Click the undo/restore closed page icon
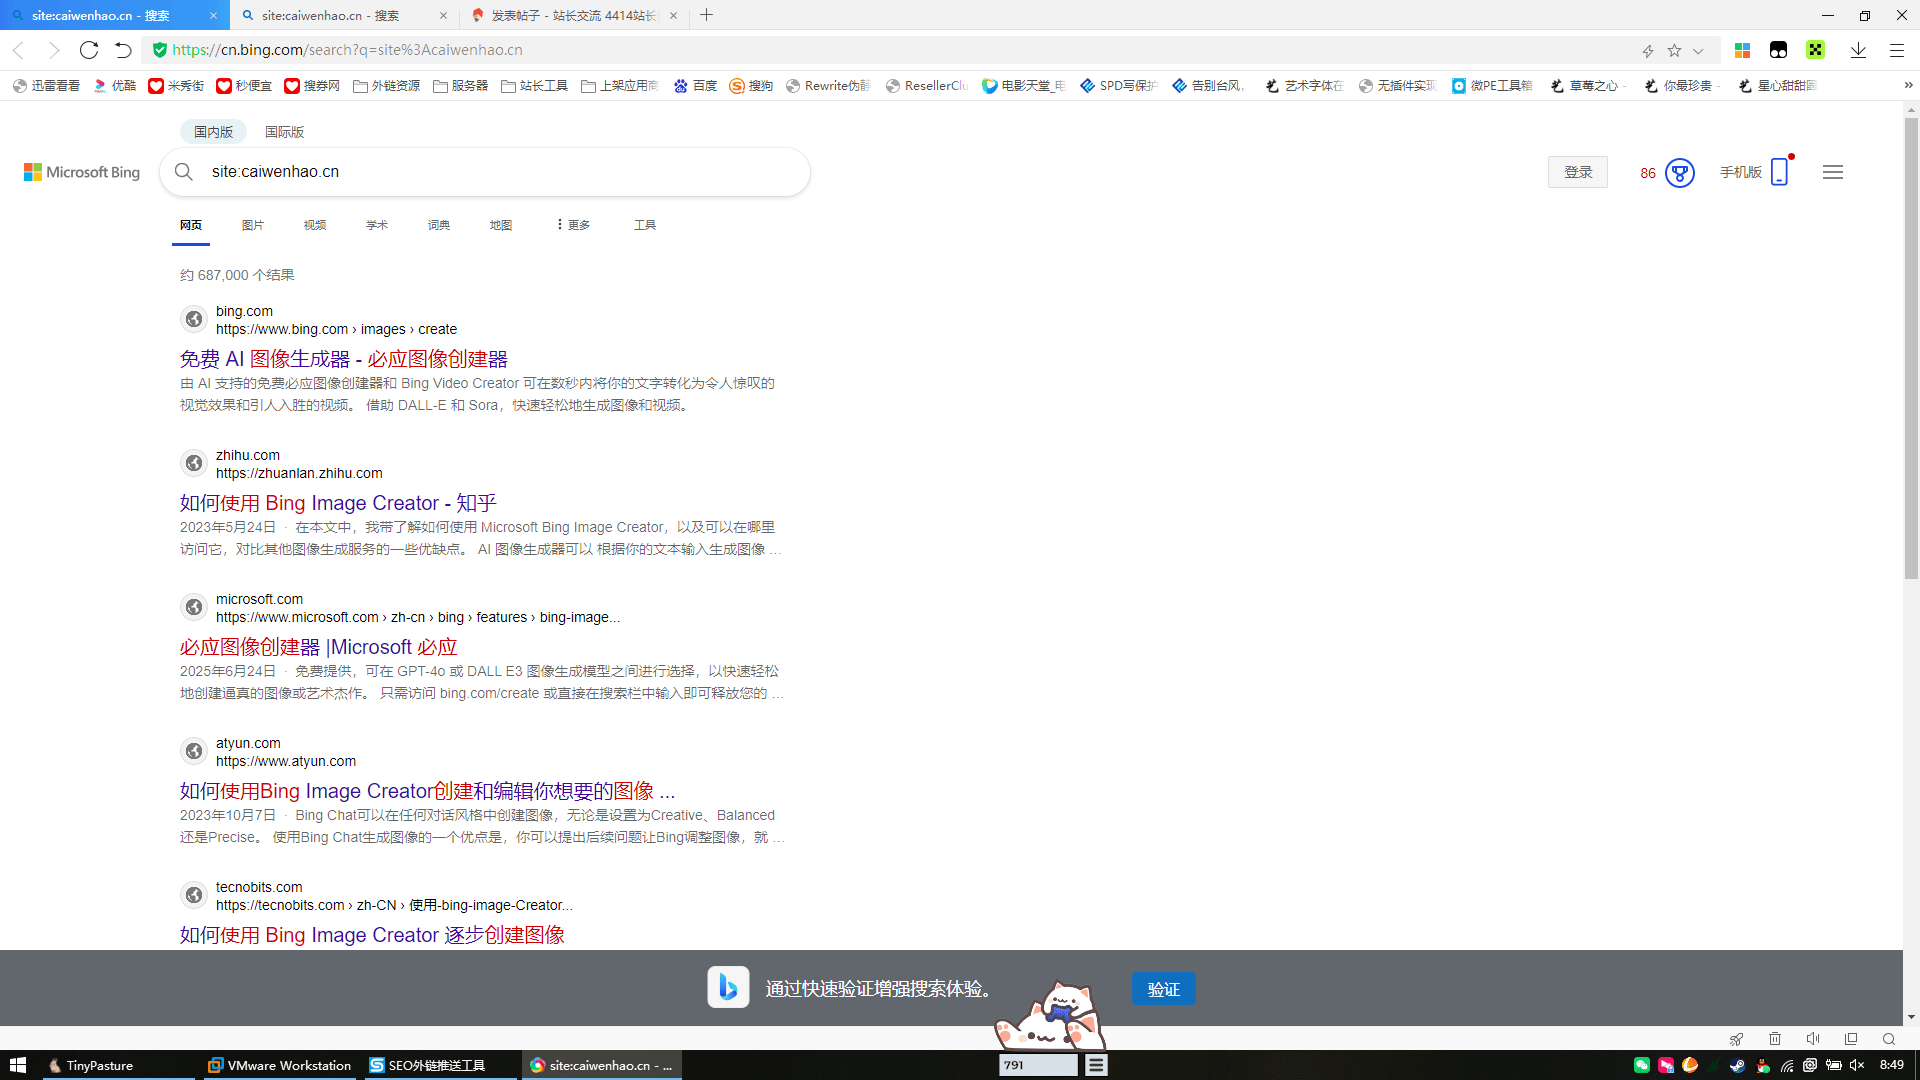Viewport: 1920px width, 1080px height. [x=123, y=50]
